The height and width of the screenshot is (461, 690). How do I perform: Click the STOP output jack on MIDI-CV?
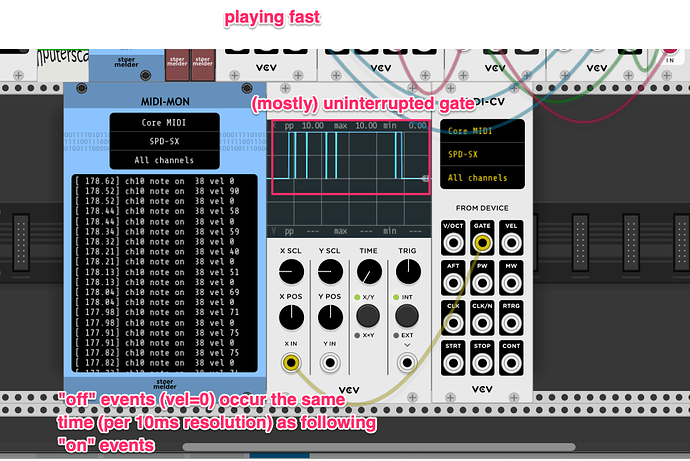point(482,363)
